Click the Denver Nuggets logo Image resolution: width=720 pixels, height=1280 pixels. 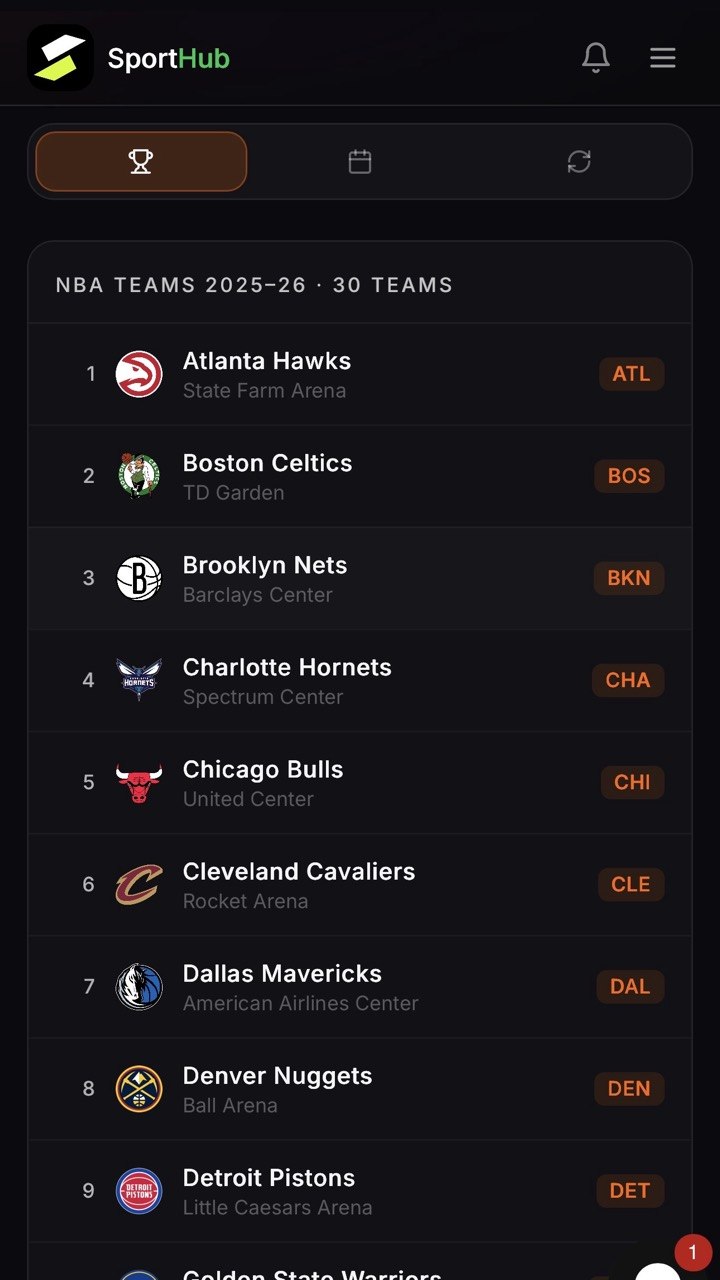click(x=139, y=1088)
